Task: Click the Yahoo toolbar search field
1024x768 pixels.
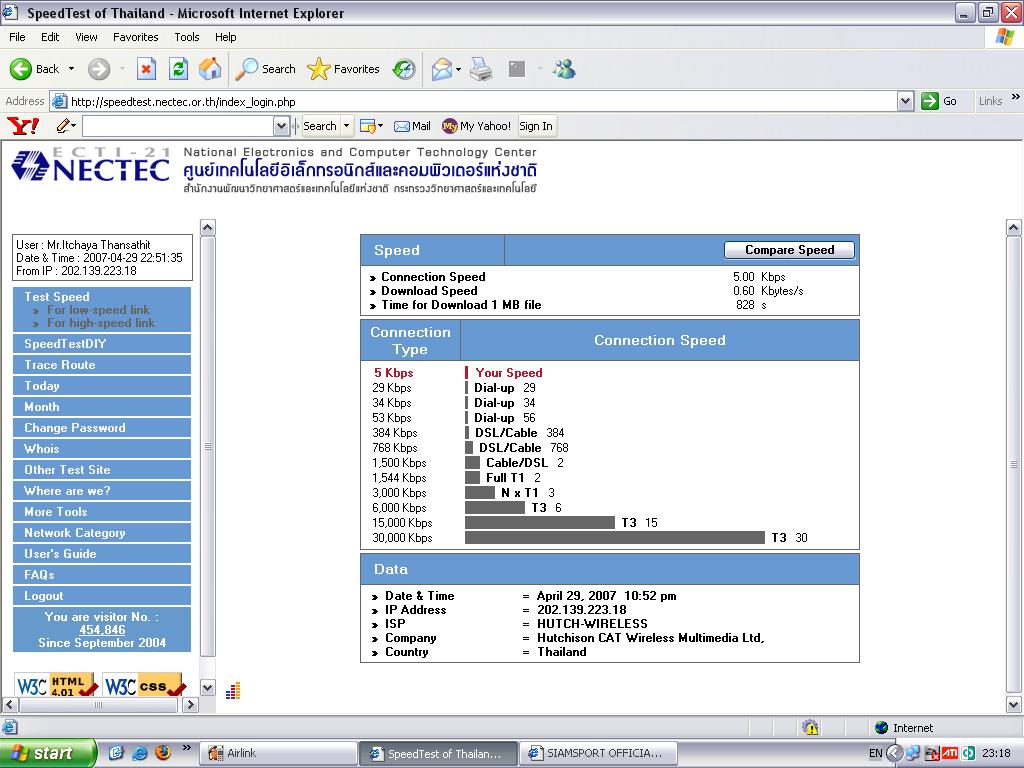Action: point(178,126)
